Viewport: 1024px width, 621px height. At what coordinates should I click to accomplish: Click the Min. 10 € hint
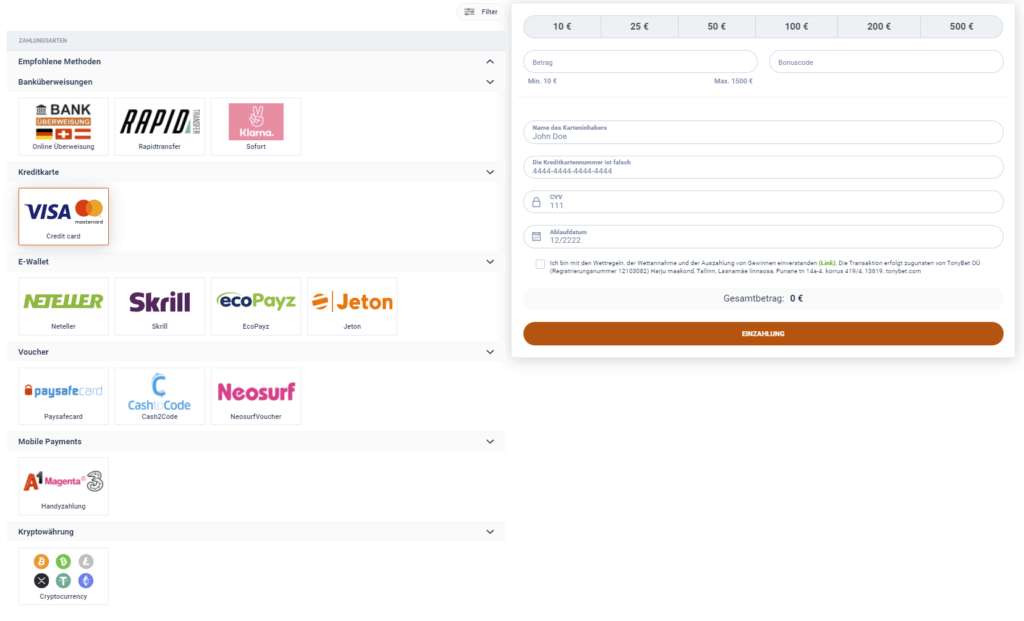tap(542, 81)
